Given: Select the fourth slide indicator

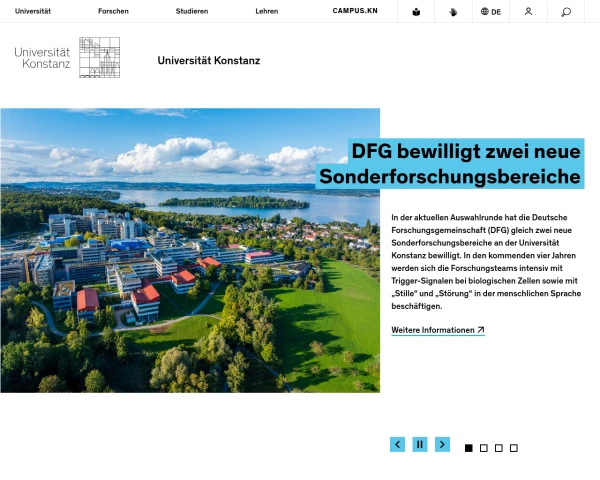Looking at the screenshot, I should click(514, 448).
